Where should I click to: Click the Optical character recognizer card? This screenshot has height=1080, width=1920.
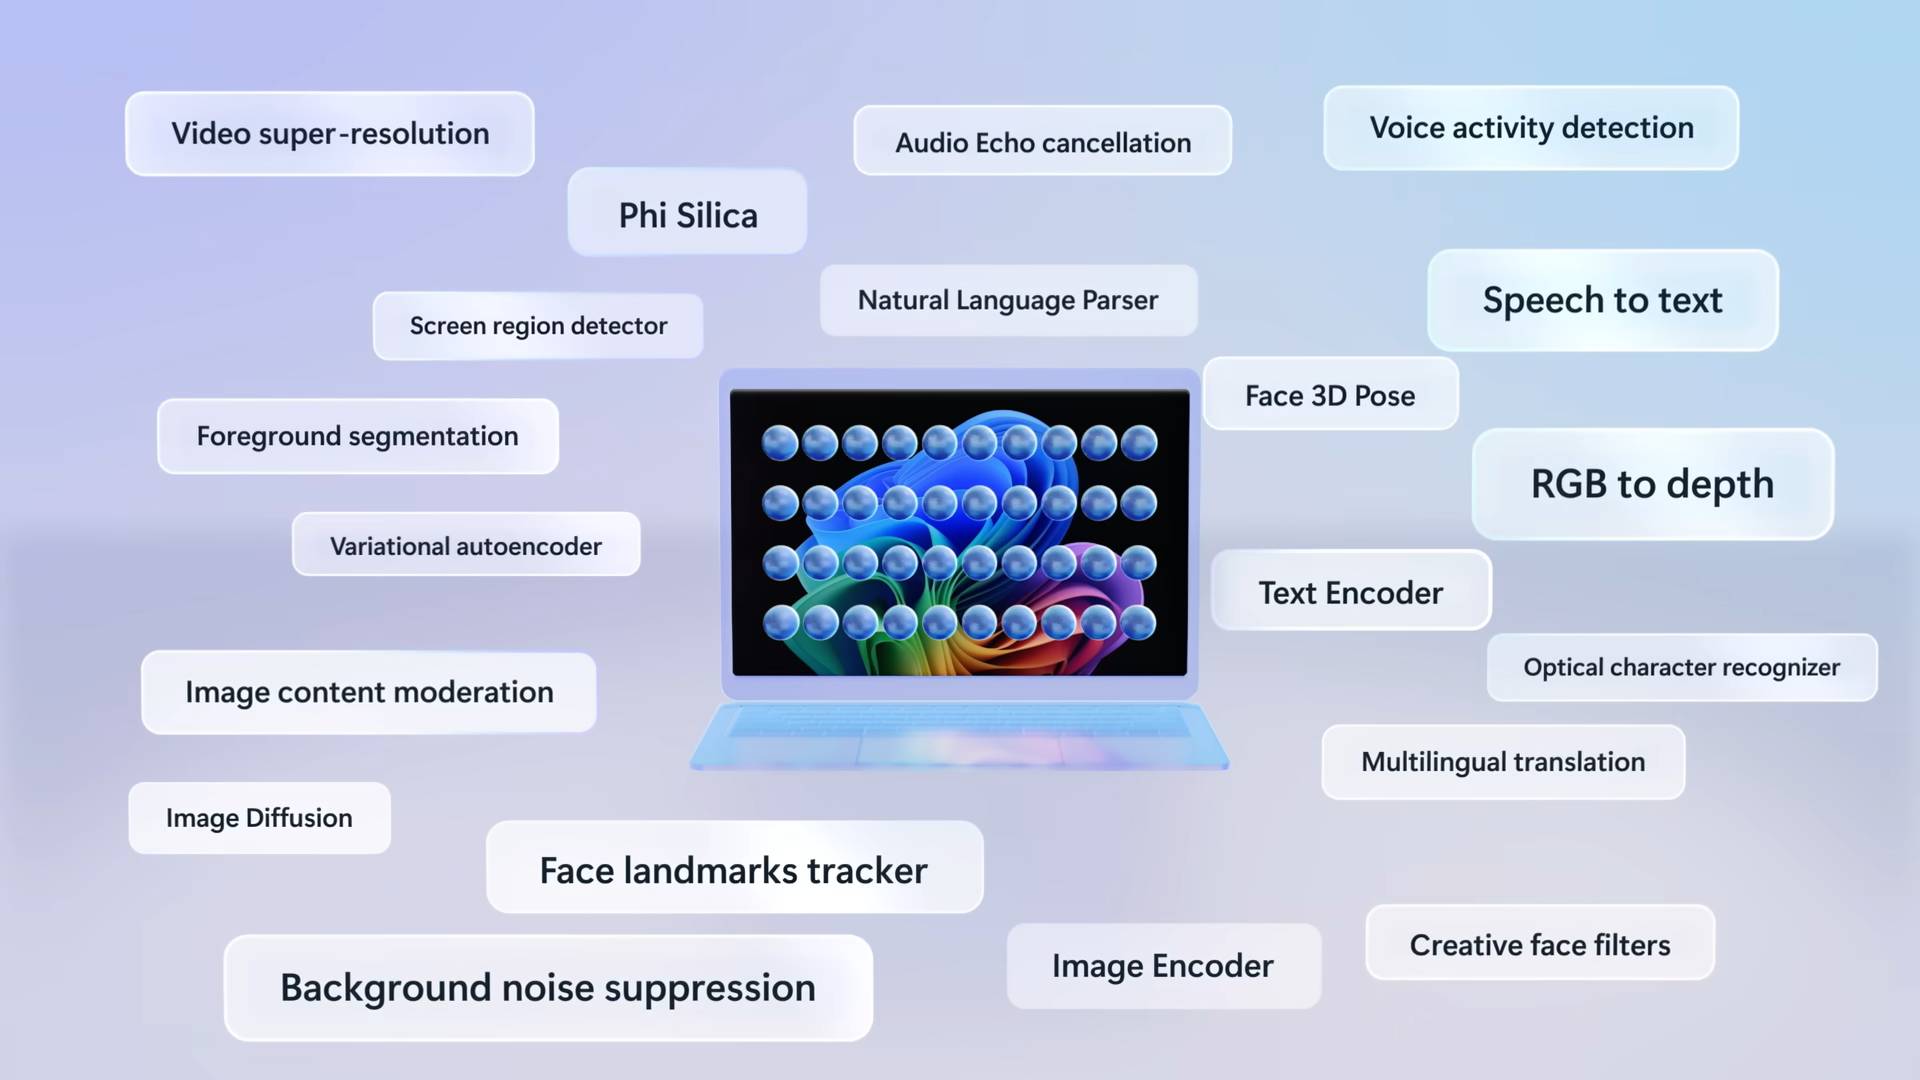pos(1681,667)
